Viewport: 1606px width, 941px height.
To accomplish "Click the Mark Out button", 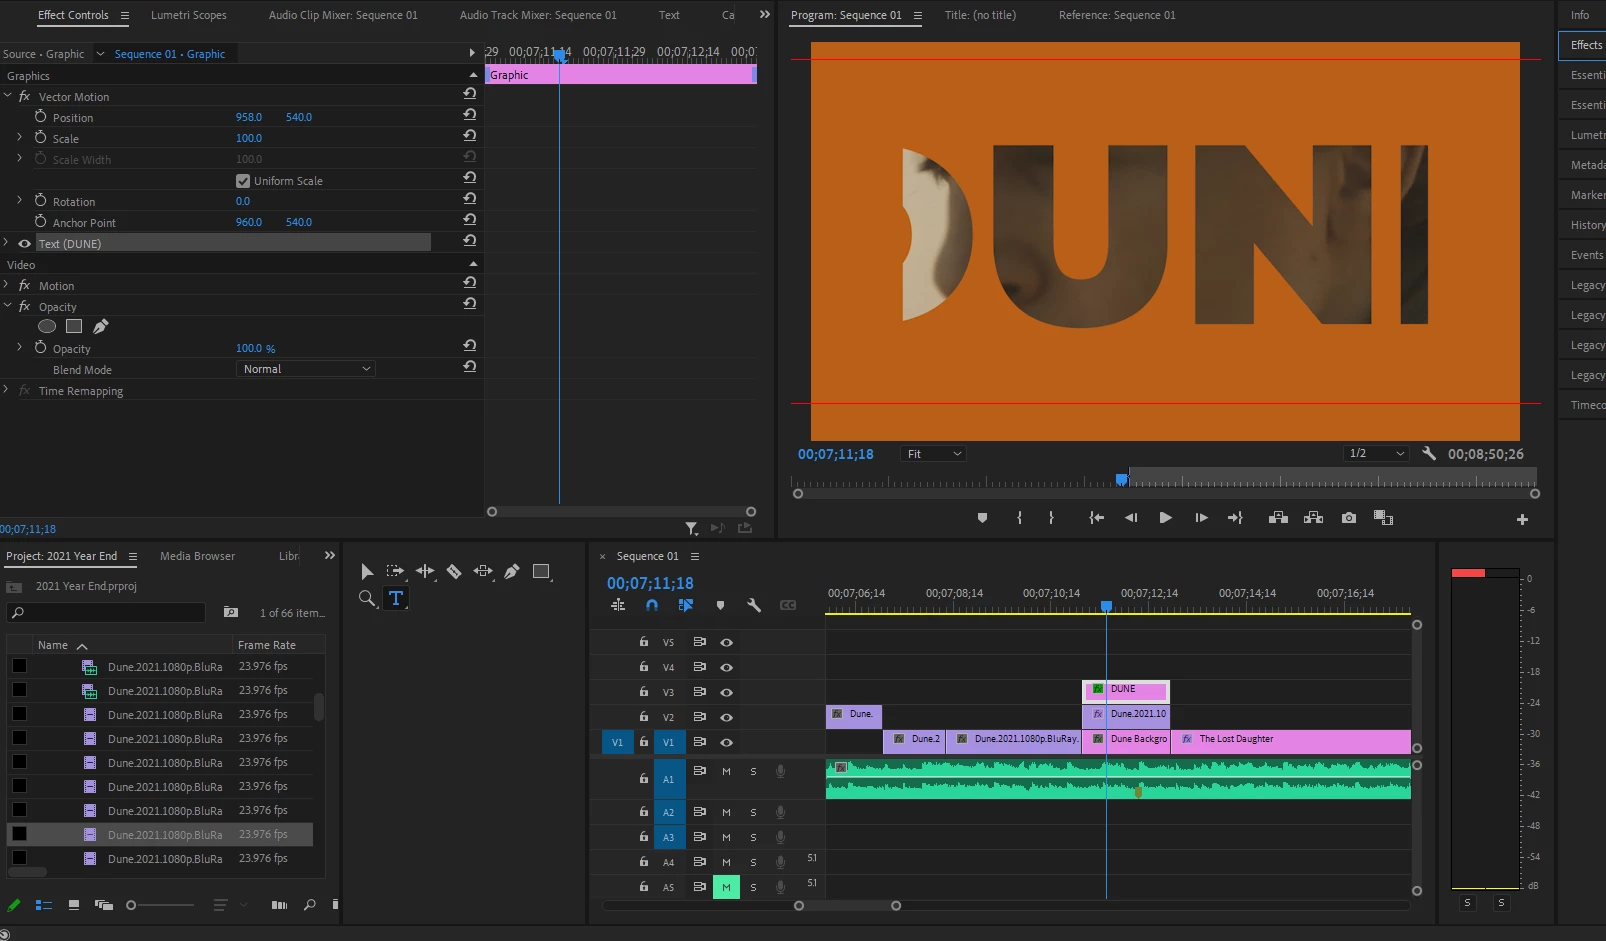I will coord(1051,518).
